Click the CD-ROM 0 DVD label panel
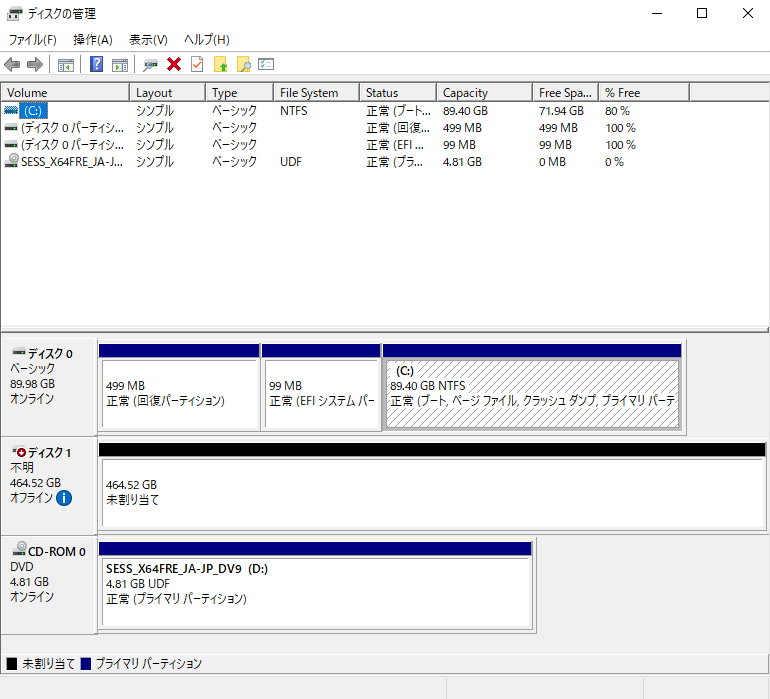Image resolution: width=770 pixels, height=699 pixels. point(48,585)
